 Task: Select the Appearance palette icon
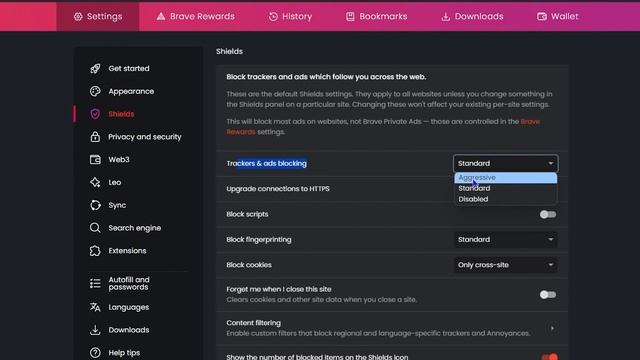coord(95,91)
